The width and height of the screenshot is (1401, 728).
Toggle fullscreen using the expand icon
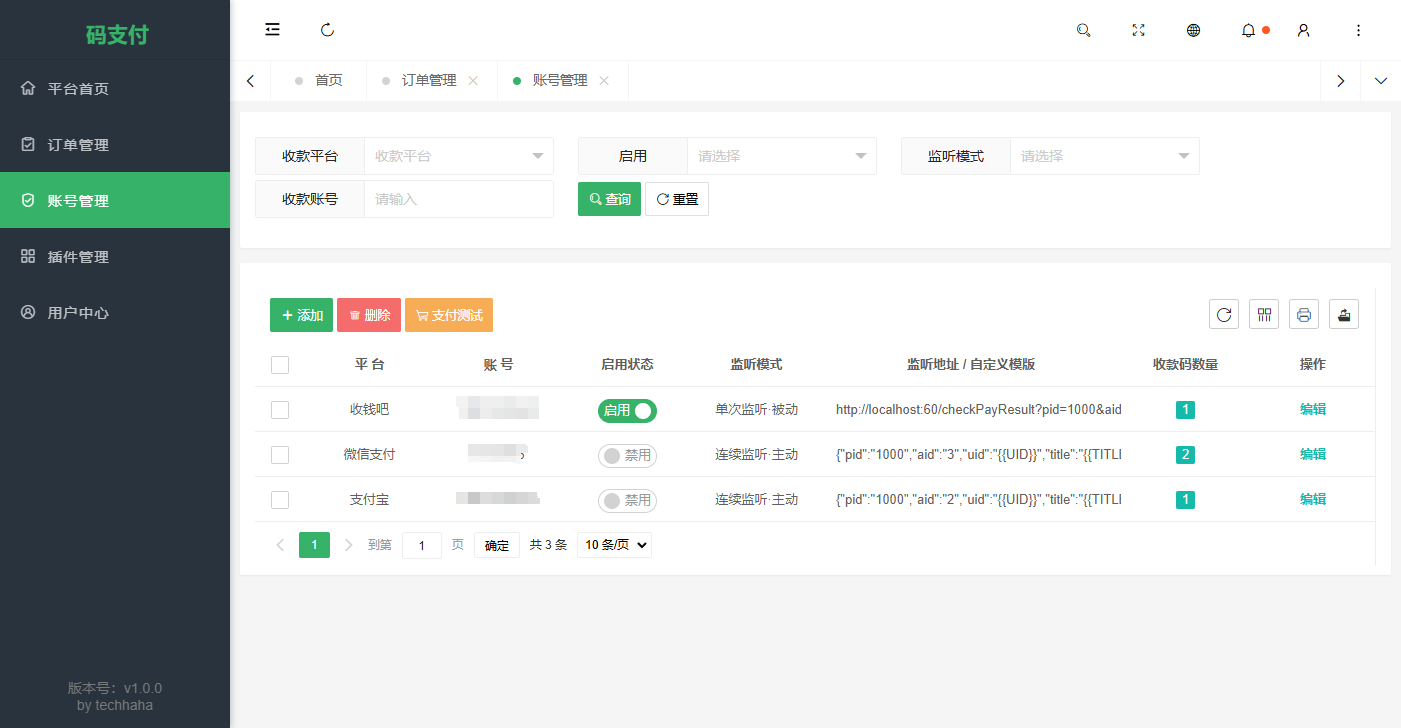click(1138, 30)
